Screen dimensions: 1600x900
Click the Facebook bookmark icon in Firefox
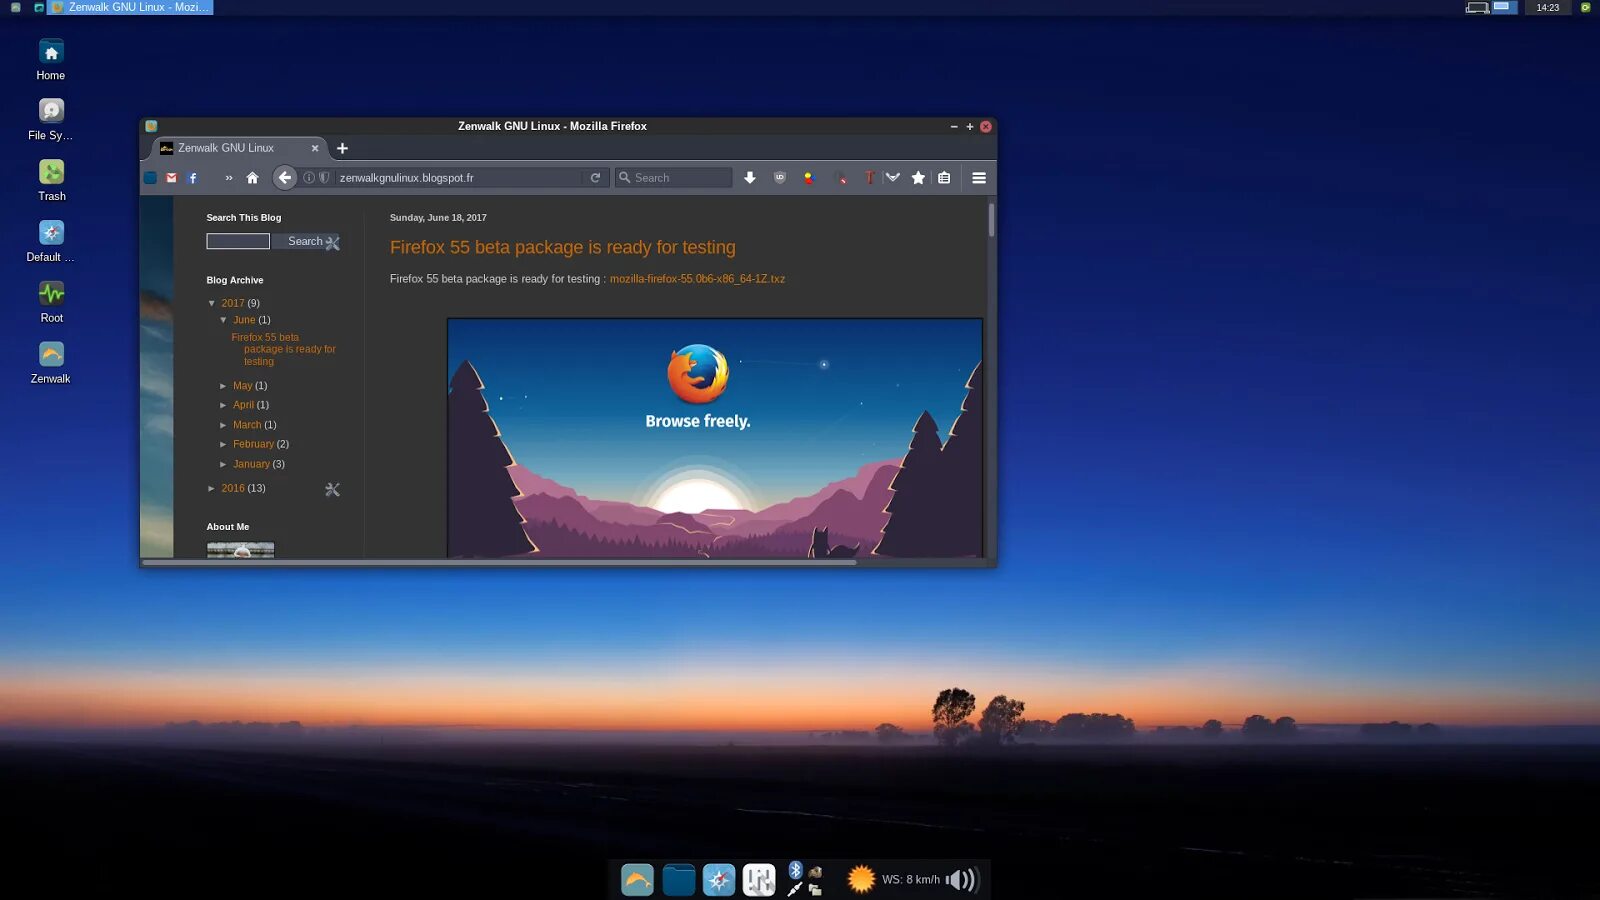tap(193, 178)
